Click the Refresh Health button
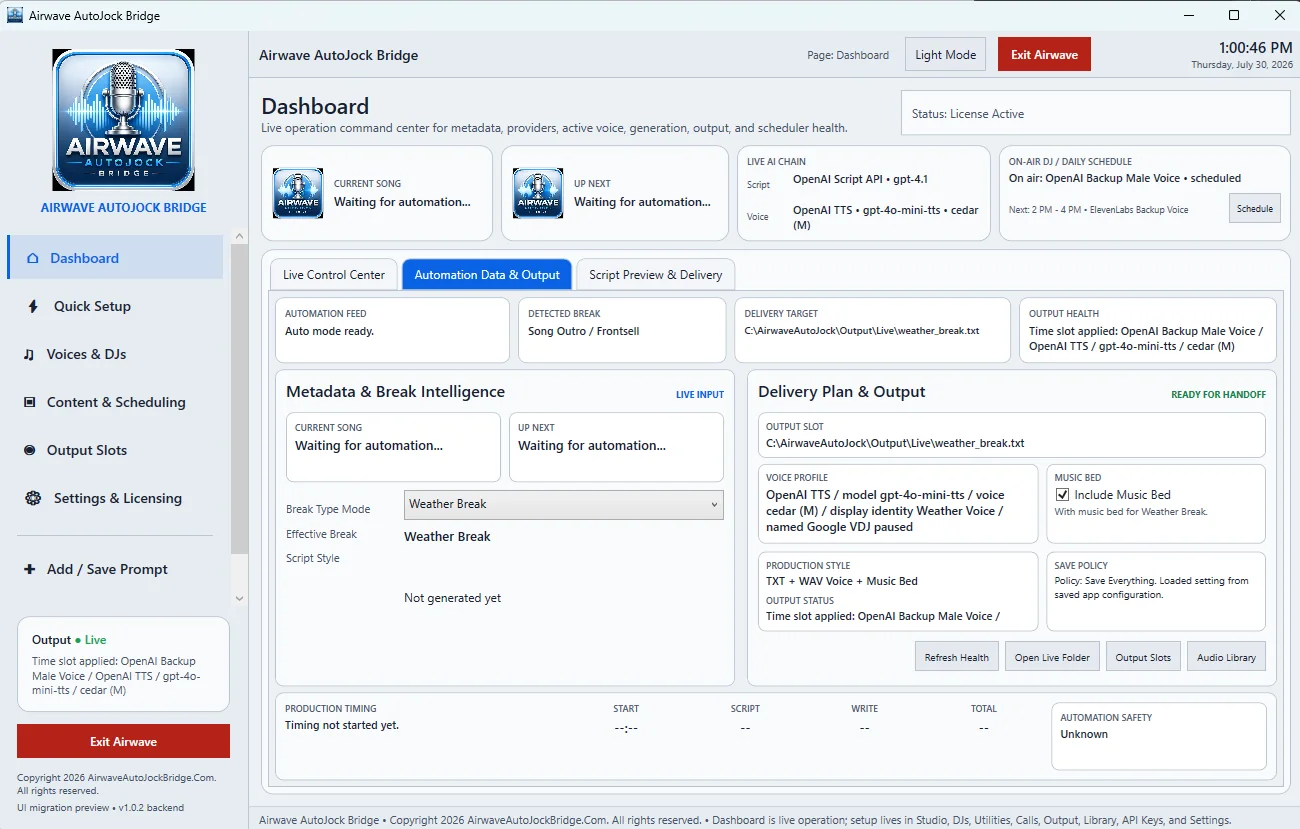This screenshot has width=1300, height=829. (957, 657)
